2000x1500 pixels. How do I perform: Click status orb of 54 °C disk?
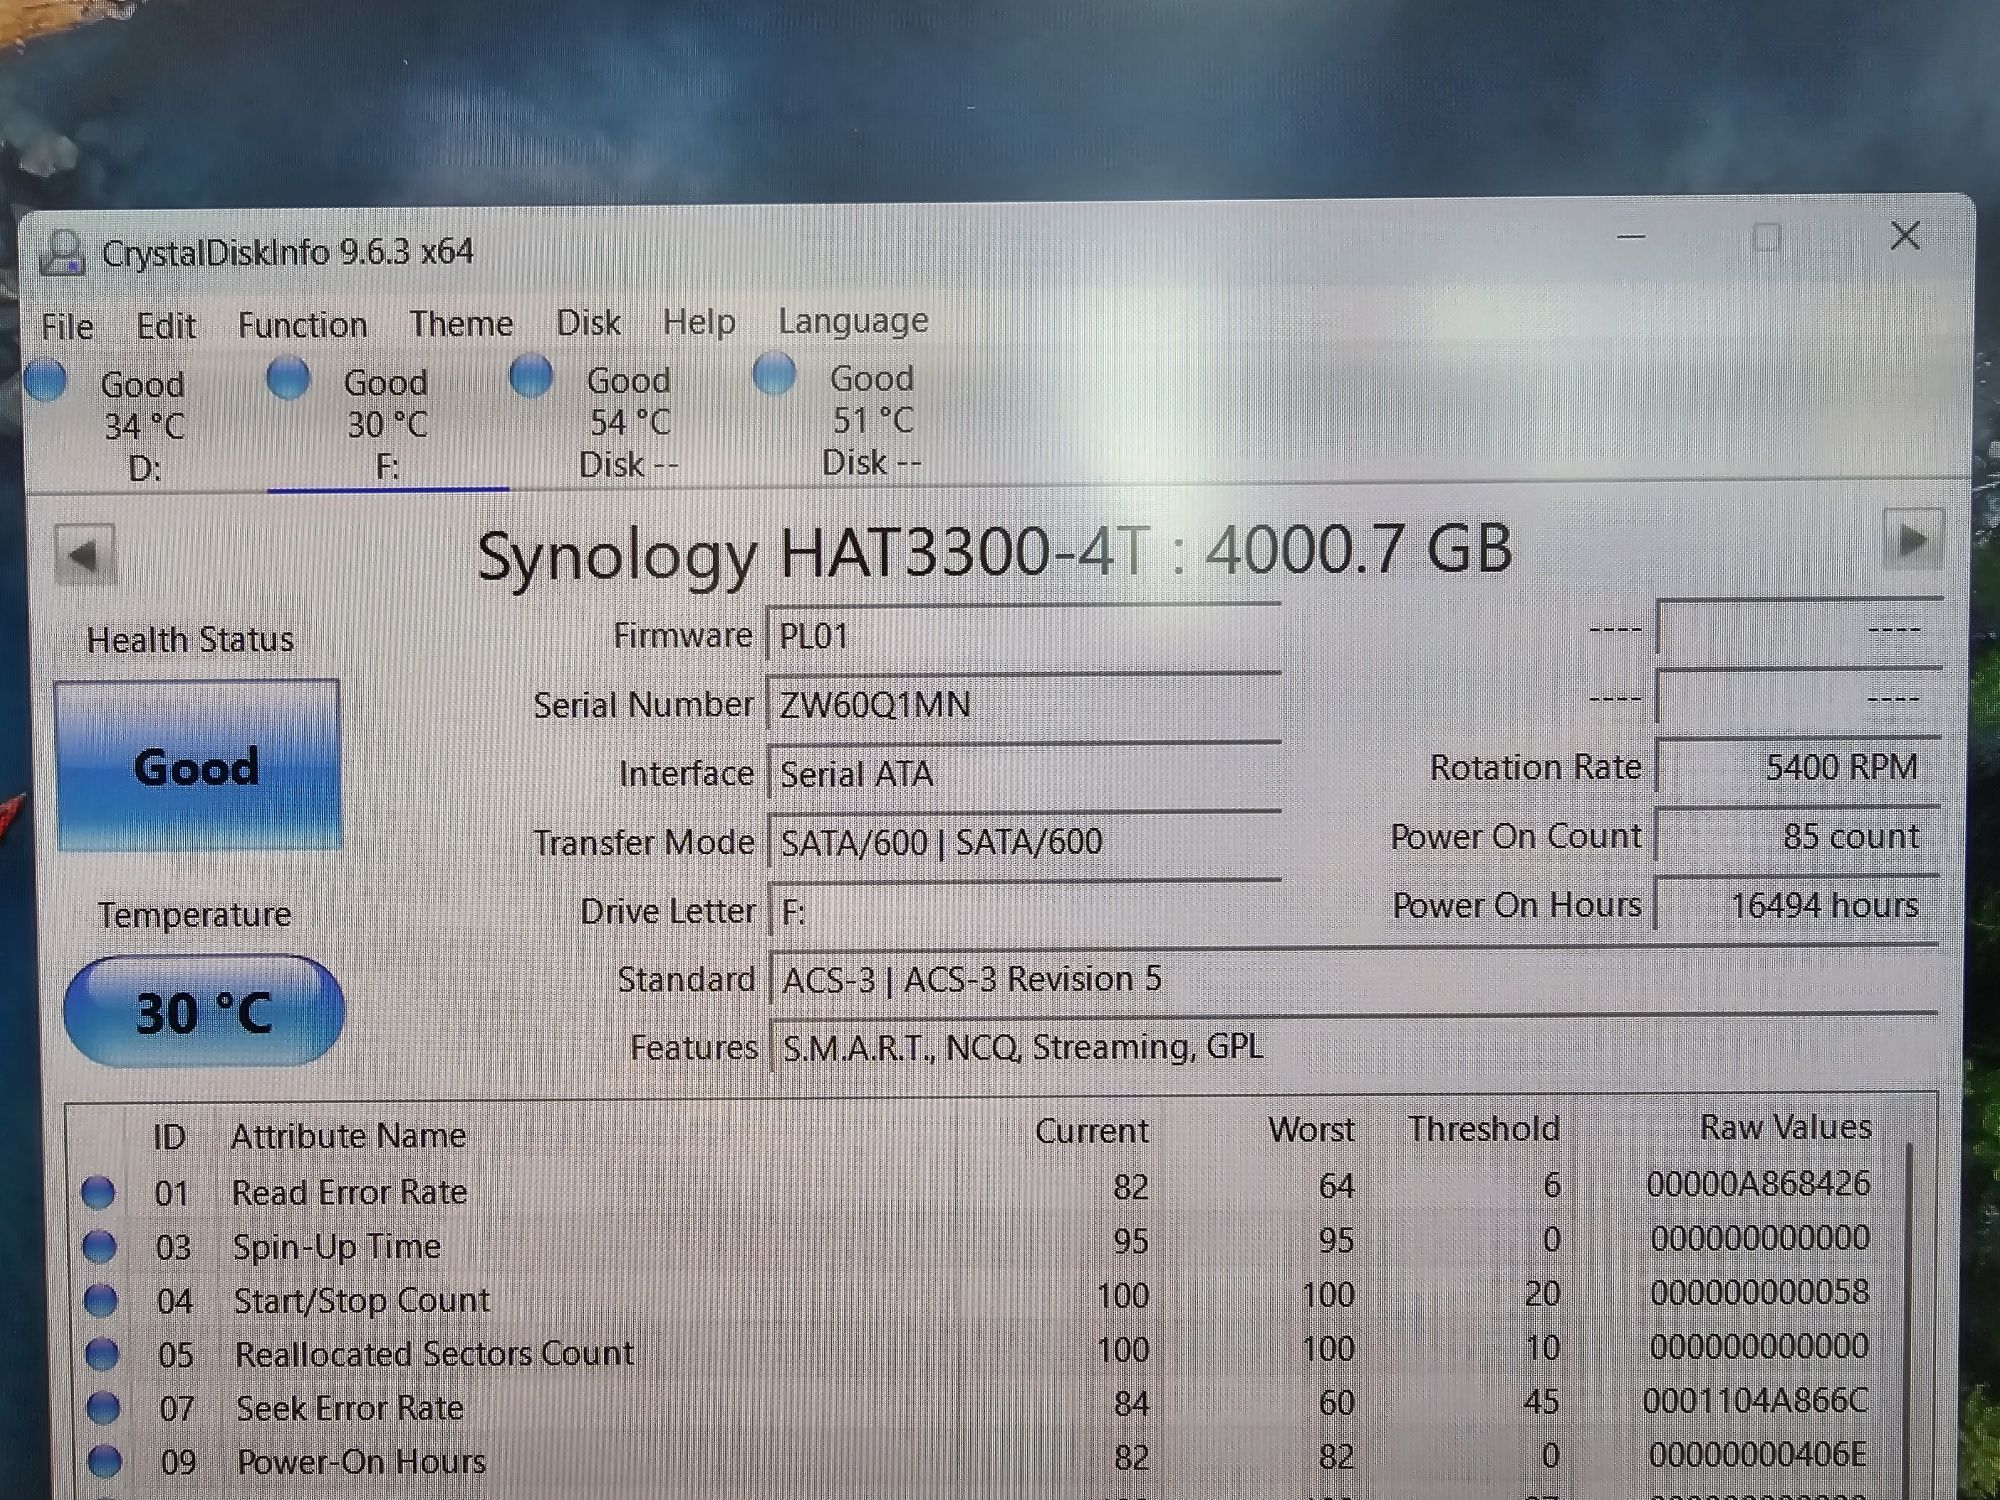531,377
